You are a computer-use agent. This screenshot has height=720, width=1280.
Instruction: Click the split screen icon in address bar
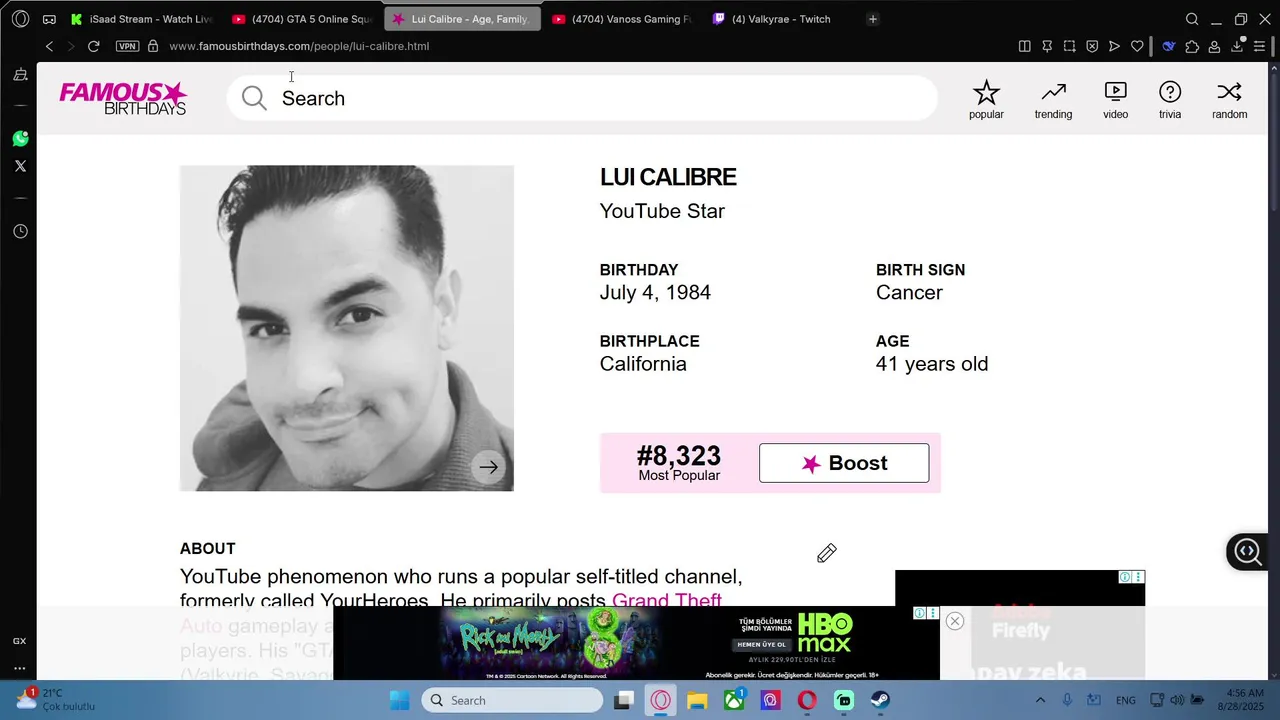point(1024,46)
